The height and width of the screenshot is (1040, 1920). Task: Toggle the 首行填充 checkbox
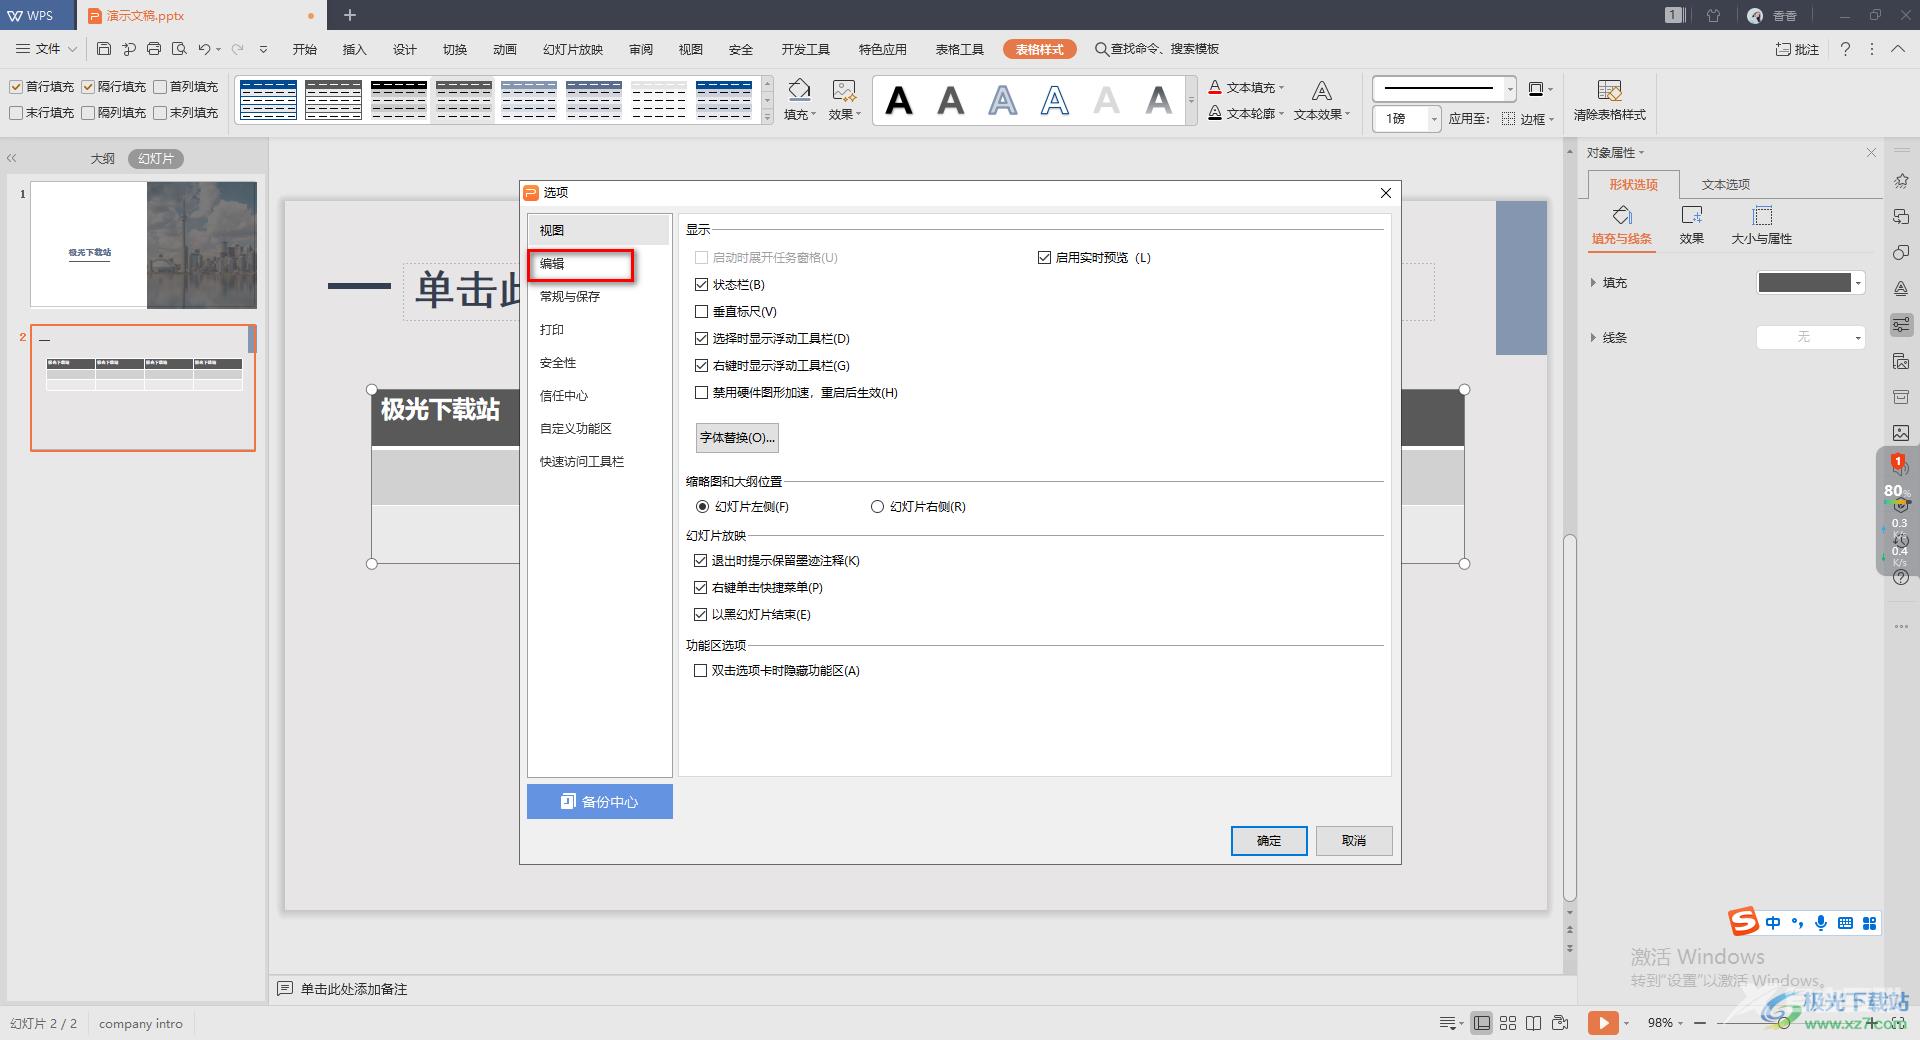[16, 87]
